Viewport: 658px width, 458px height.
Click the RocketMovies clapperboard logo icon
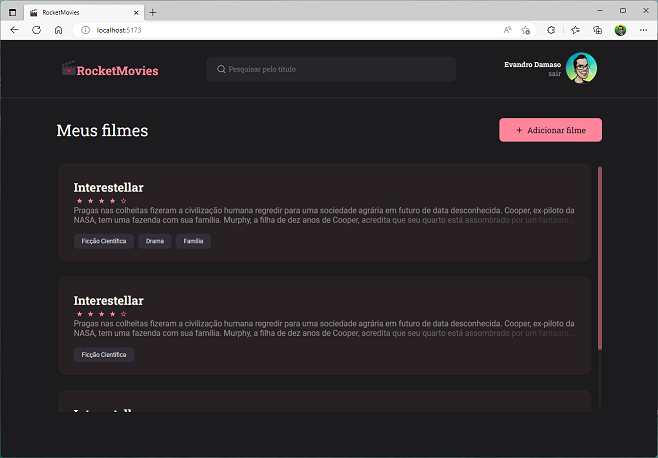[x=68, y=68]
